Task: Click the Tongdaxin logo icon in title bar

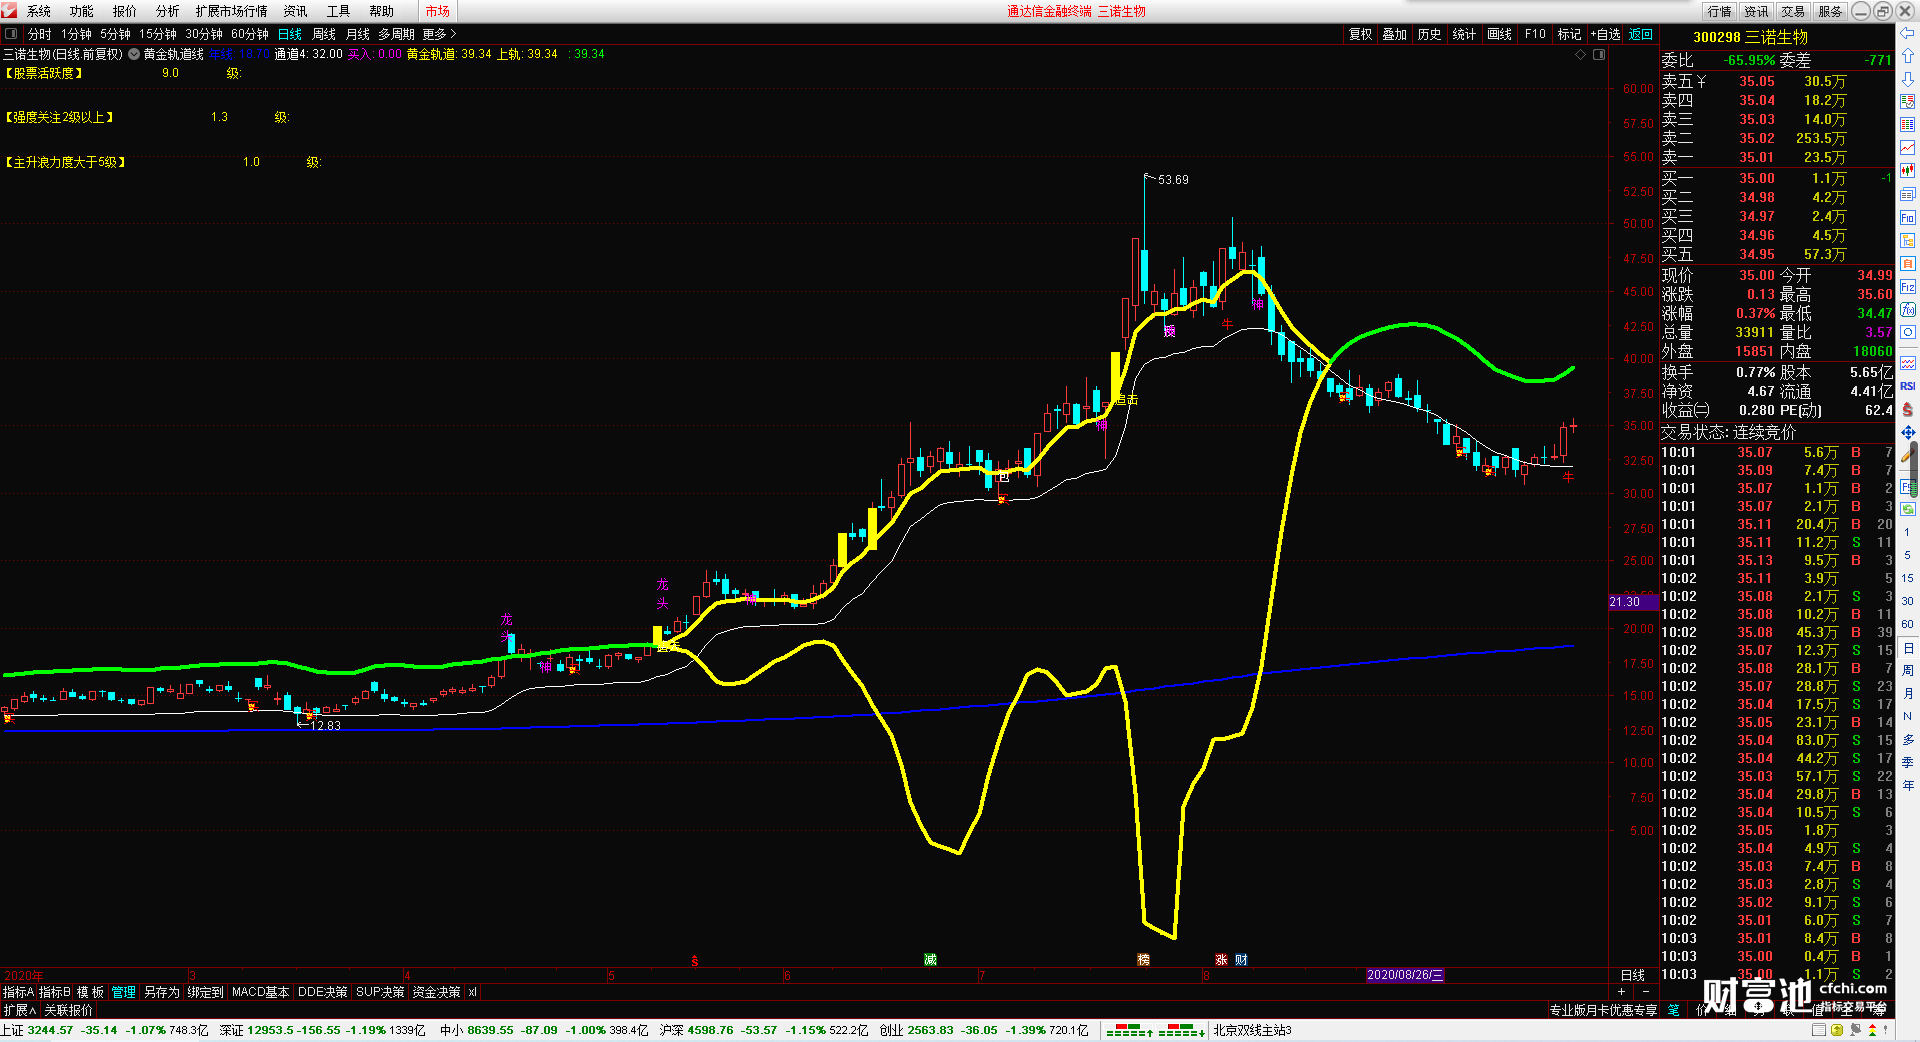Action: click(9, 10)
